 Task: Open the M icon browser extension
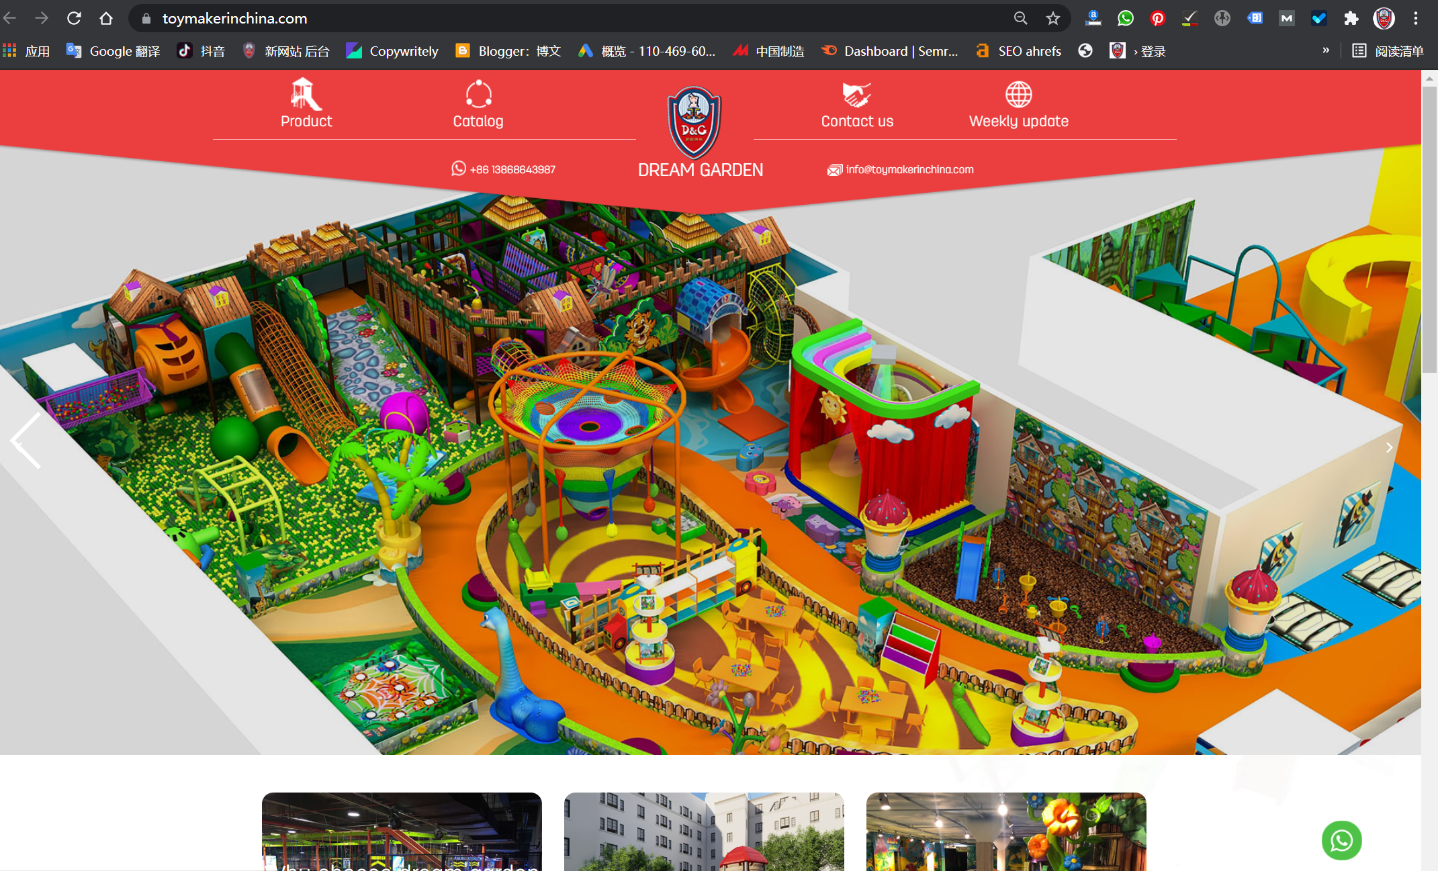1287,18
